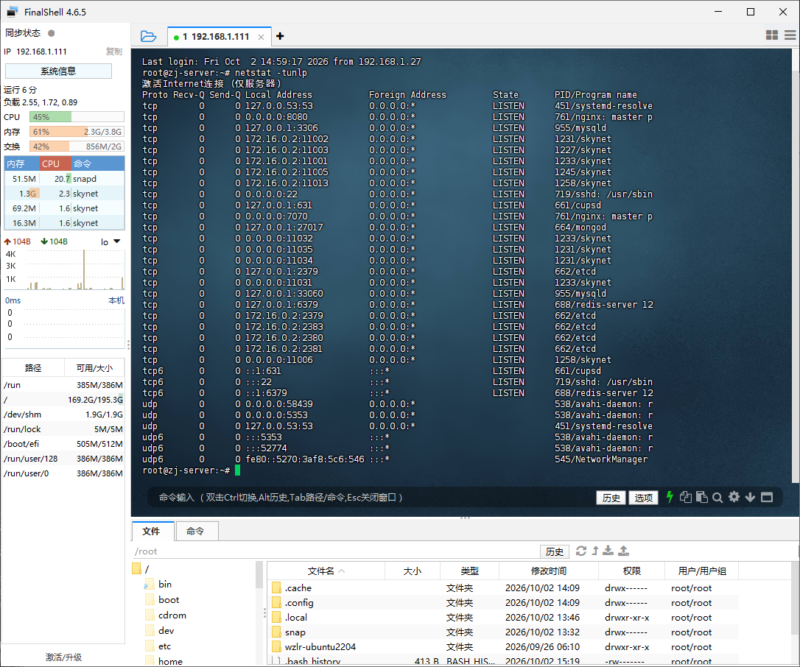
Task: Switch to the 命令 tab below terminal
Action: pos(195,531)
